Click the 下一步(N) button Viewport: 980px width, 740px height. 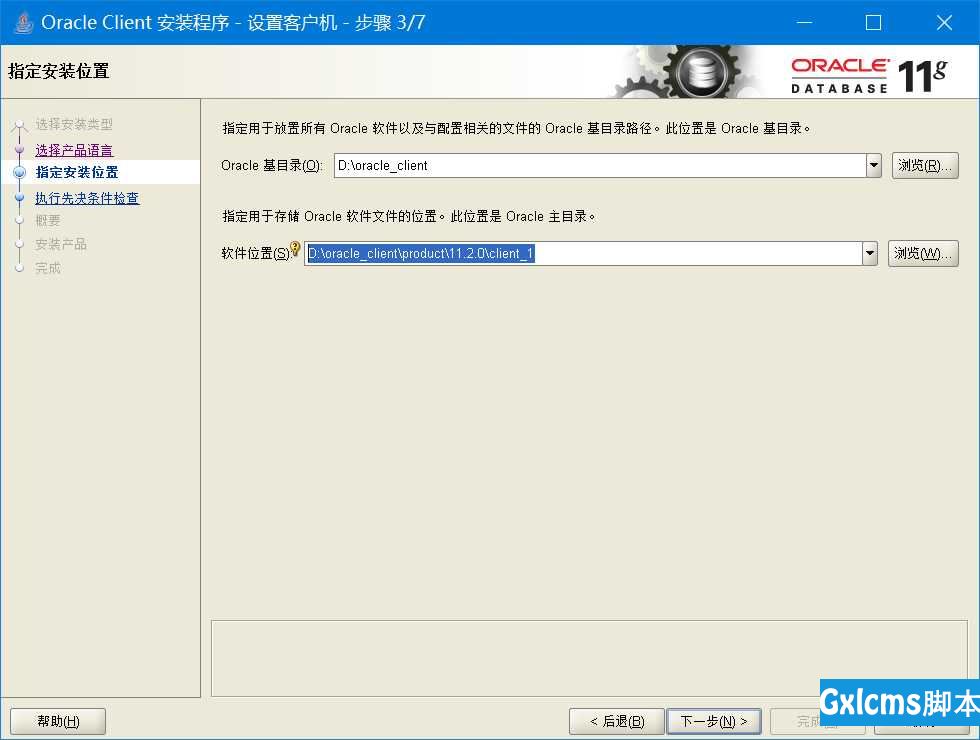click(714, 720)
